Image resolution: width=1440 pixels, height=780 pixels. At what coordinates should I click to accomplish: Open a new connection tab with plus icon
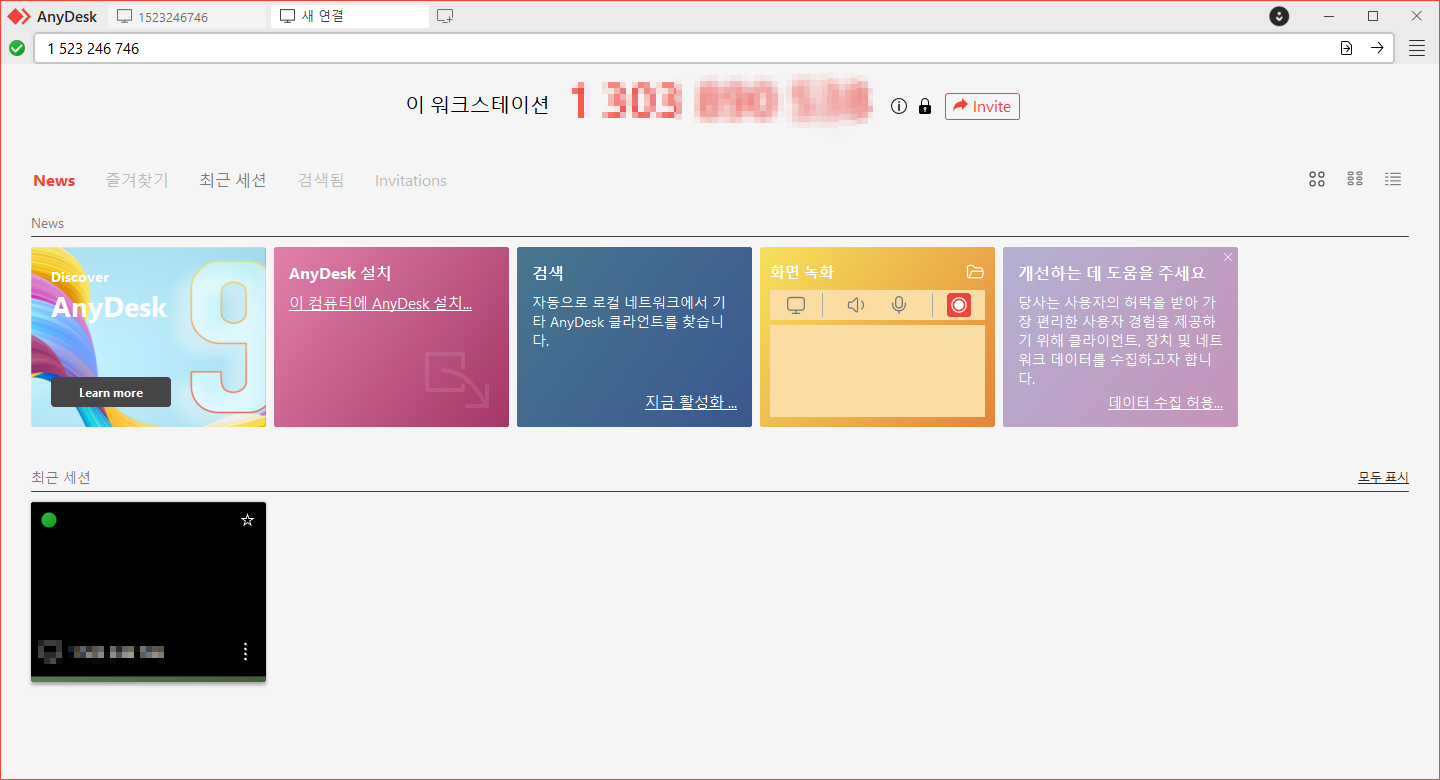pos(444,15)
